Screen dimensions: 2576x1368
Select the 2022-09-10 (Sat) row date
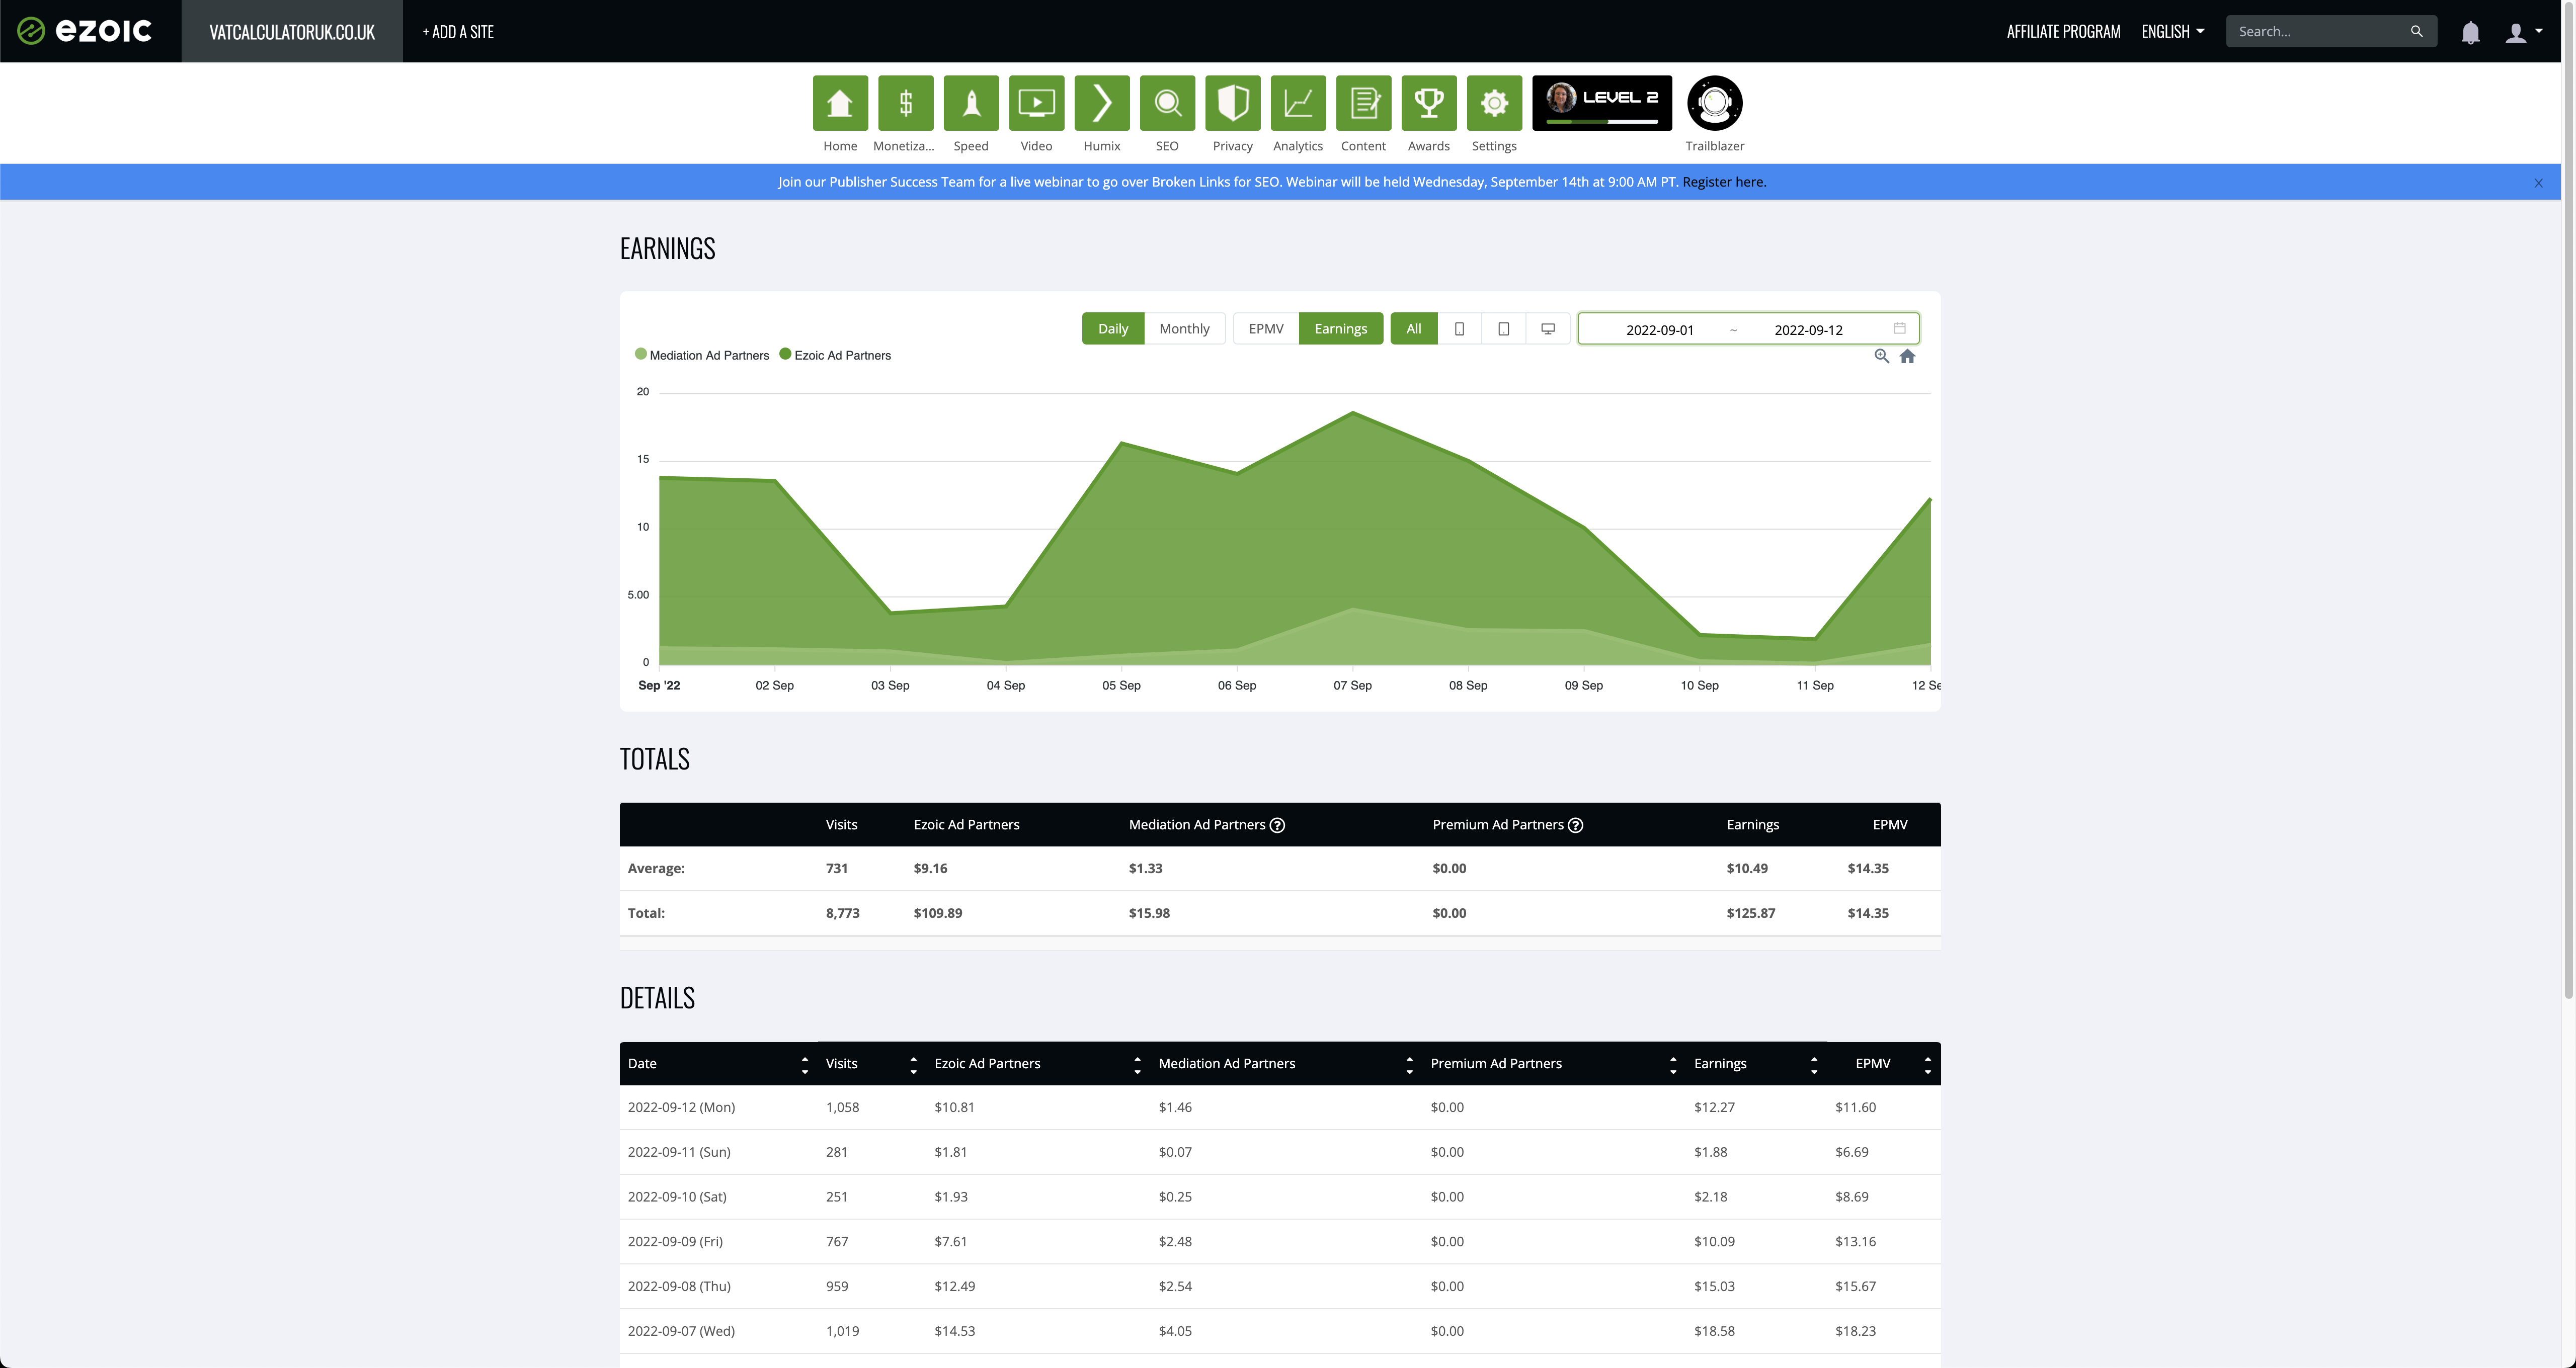[x=677, y=1197]
